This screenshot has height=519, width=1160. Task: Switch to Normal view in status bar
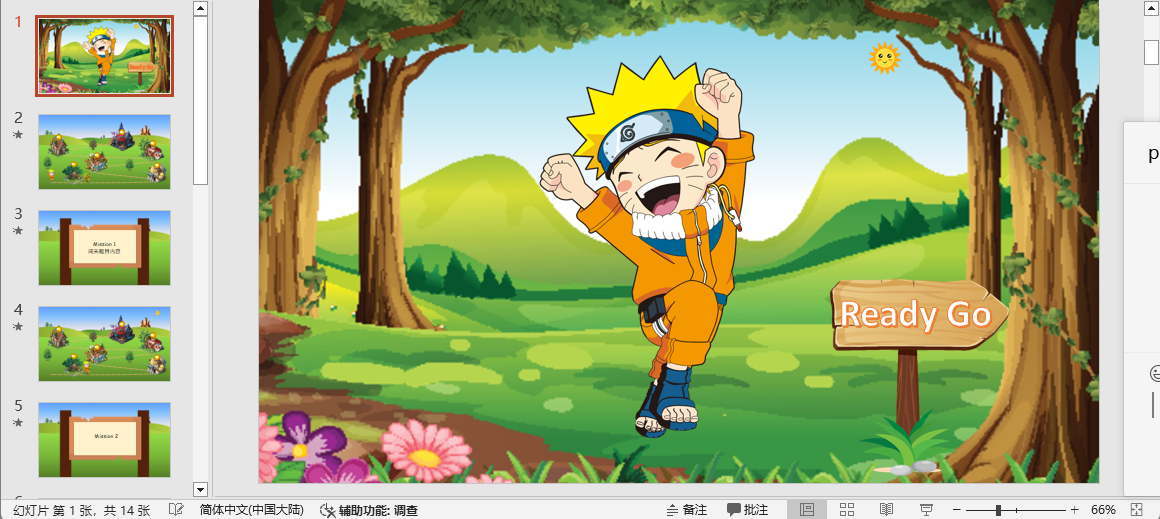pyautogui.click(x=807, y=510)
